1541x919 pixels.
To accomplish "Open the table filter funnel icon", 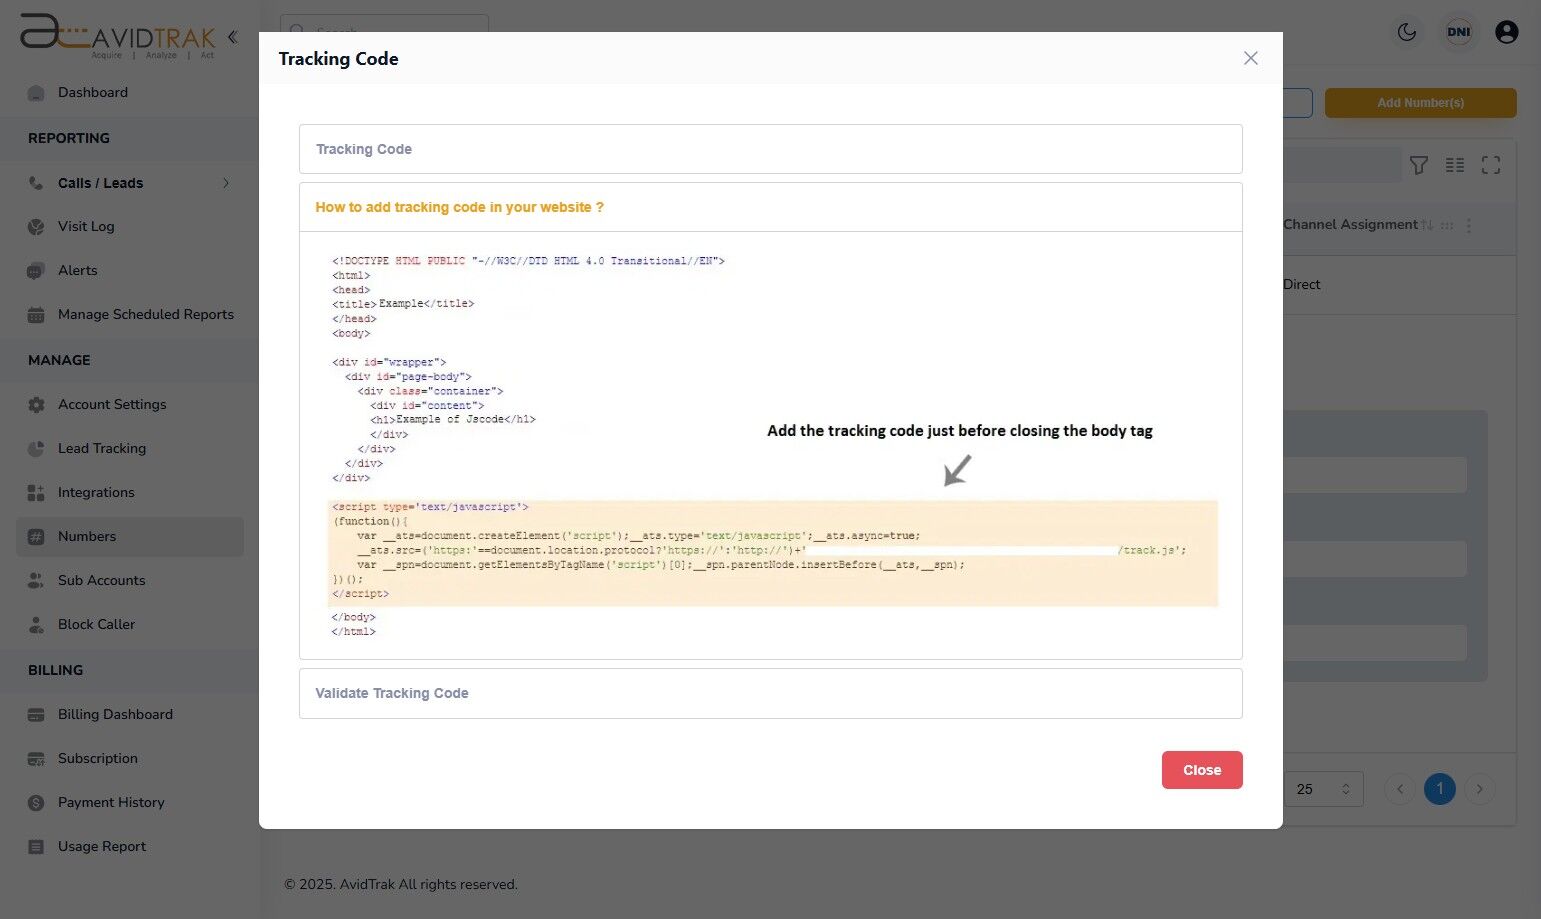I will pos(1418,165).
